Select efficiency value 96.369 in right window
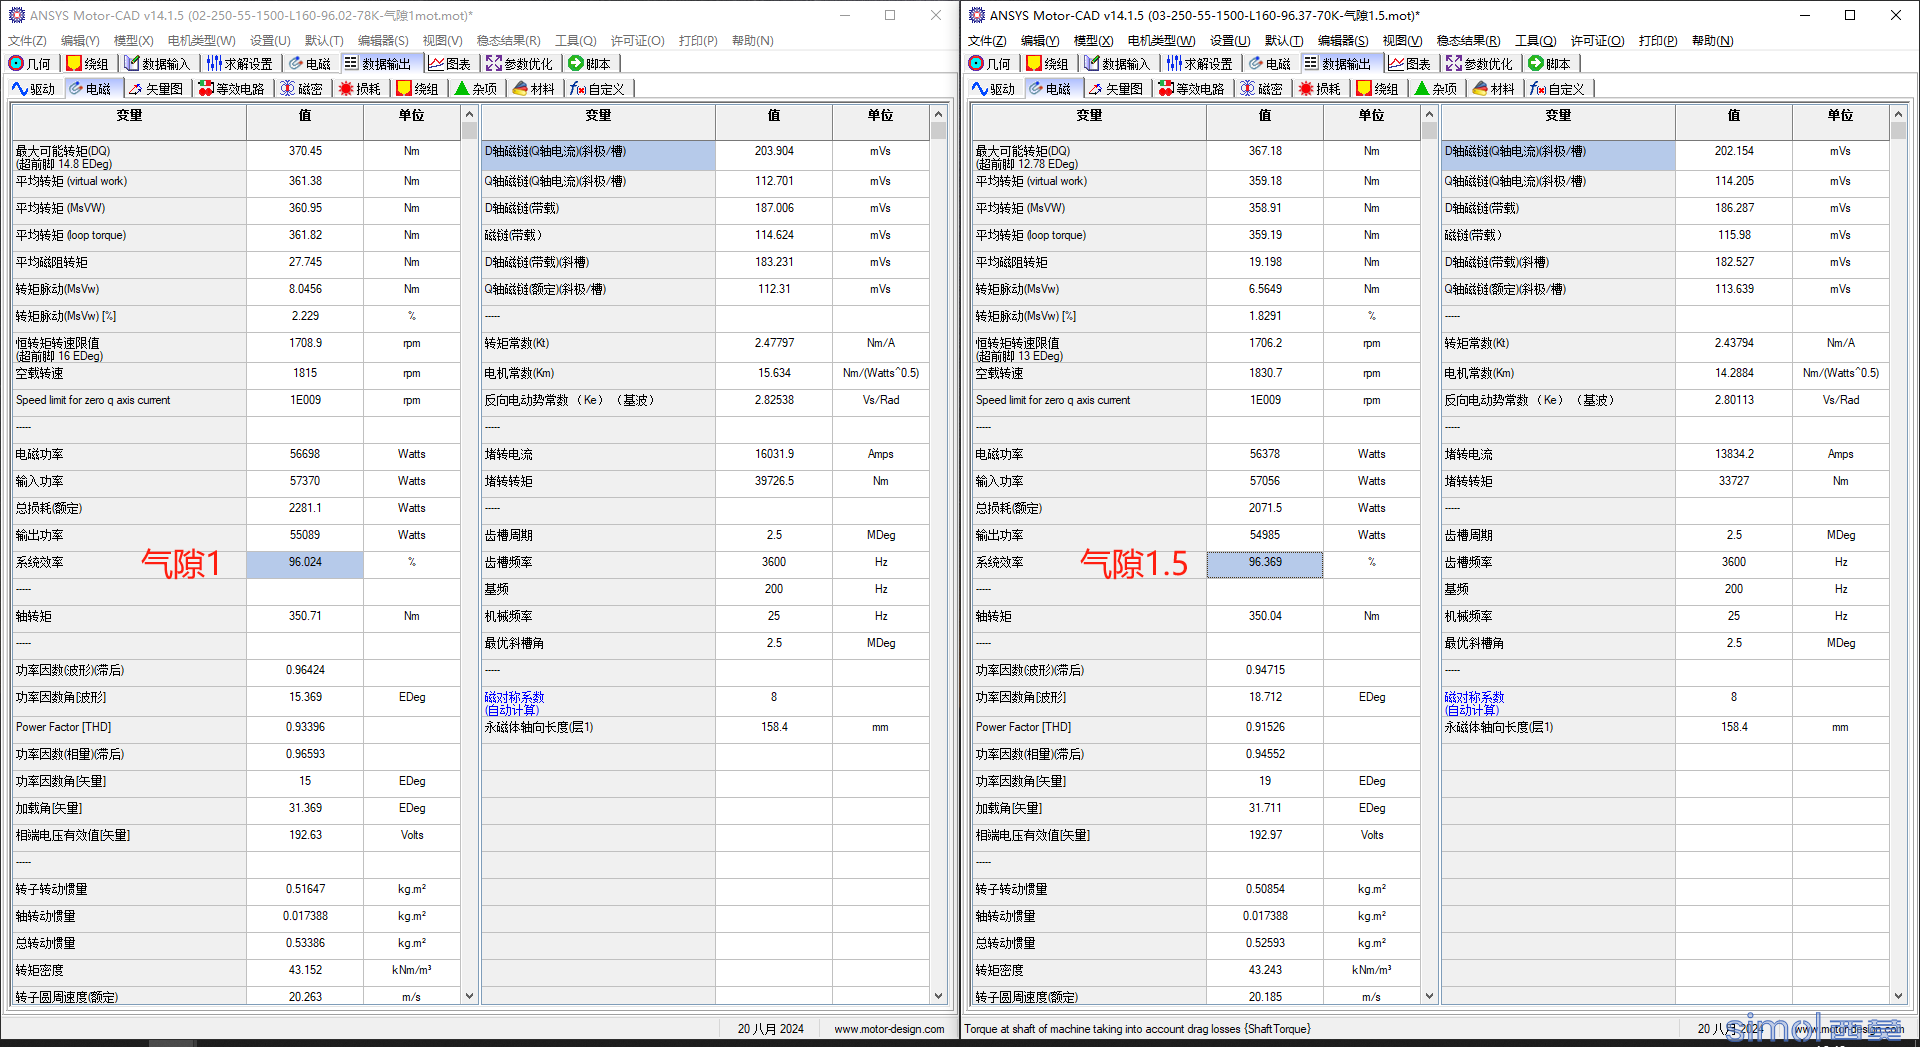The height and width of the screenshot is (1047, 1920). (x=1265, y=563)
